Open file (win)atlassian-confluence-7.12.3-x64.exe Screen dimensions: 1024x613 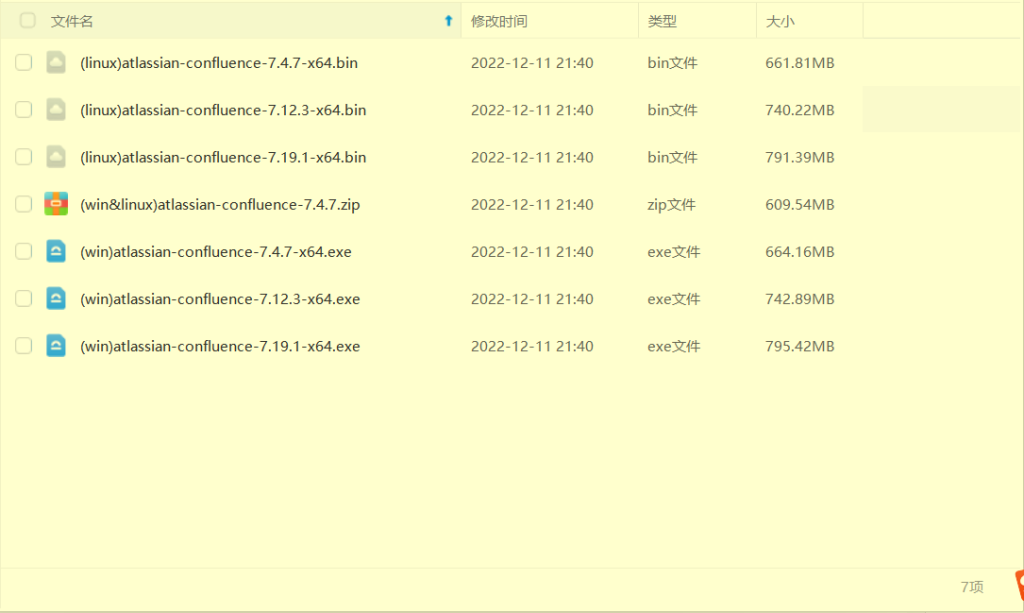[220, 299]
